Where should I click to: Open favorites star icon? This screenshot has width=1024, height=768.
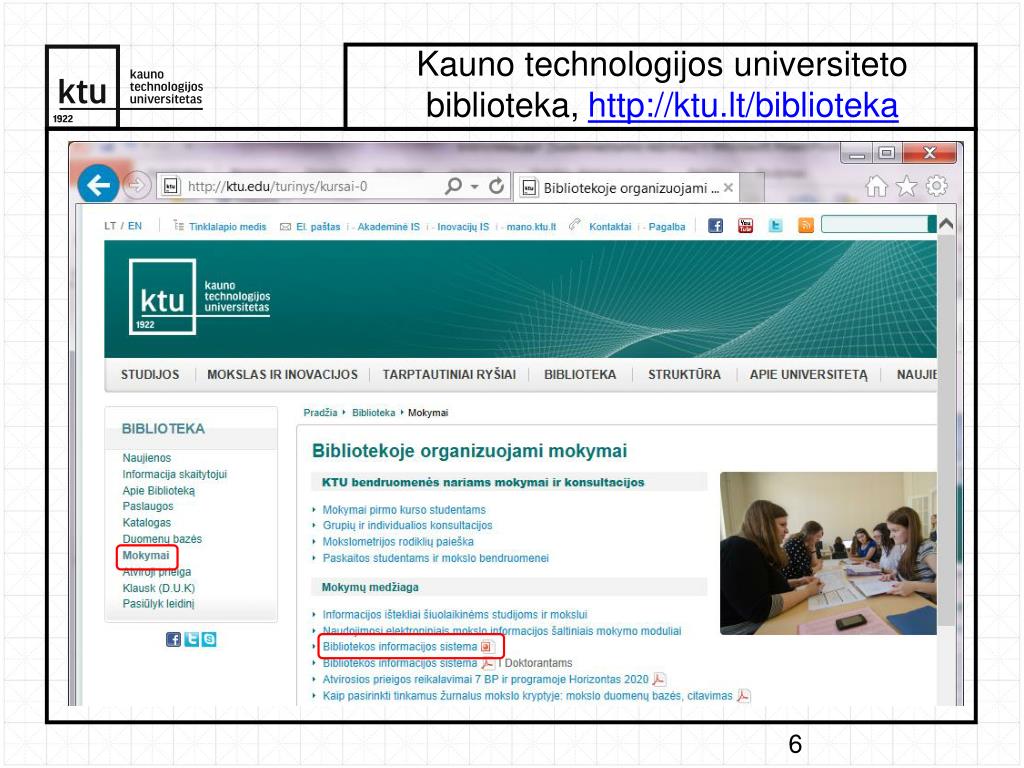(906, 186)
